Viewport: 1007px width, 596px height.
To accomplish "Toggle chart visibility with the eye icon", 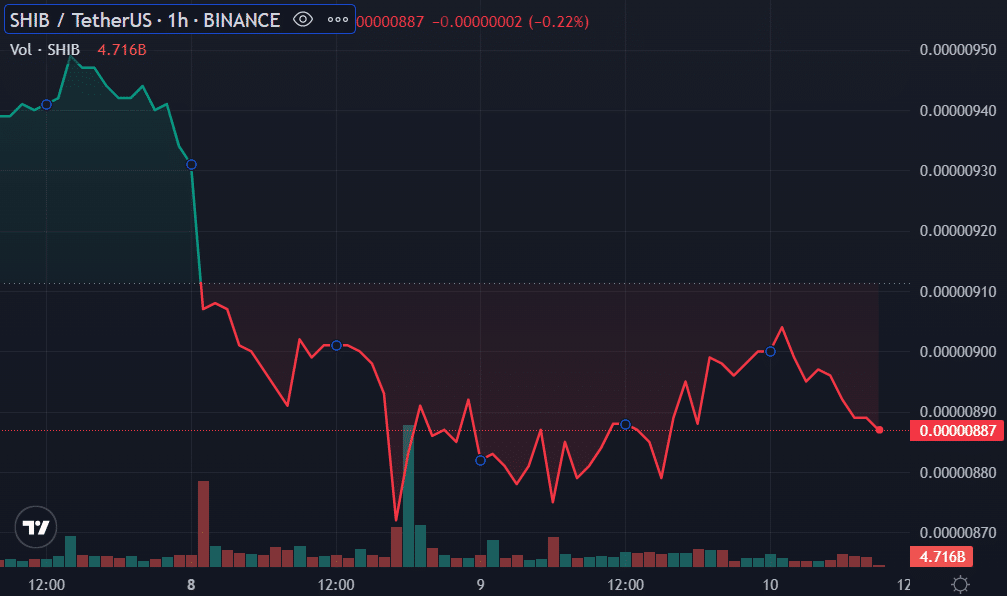I will [302, 20].
